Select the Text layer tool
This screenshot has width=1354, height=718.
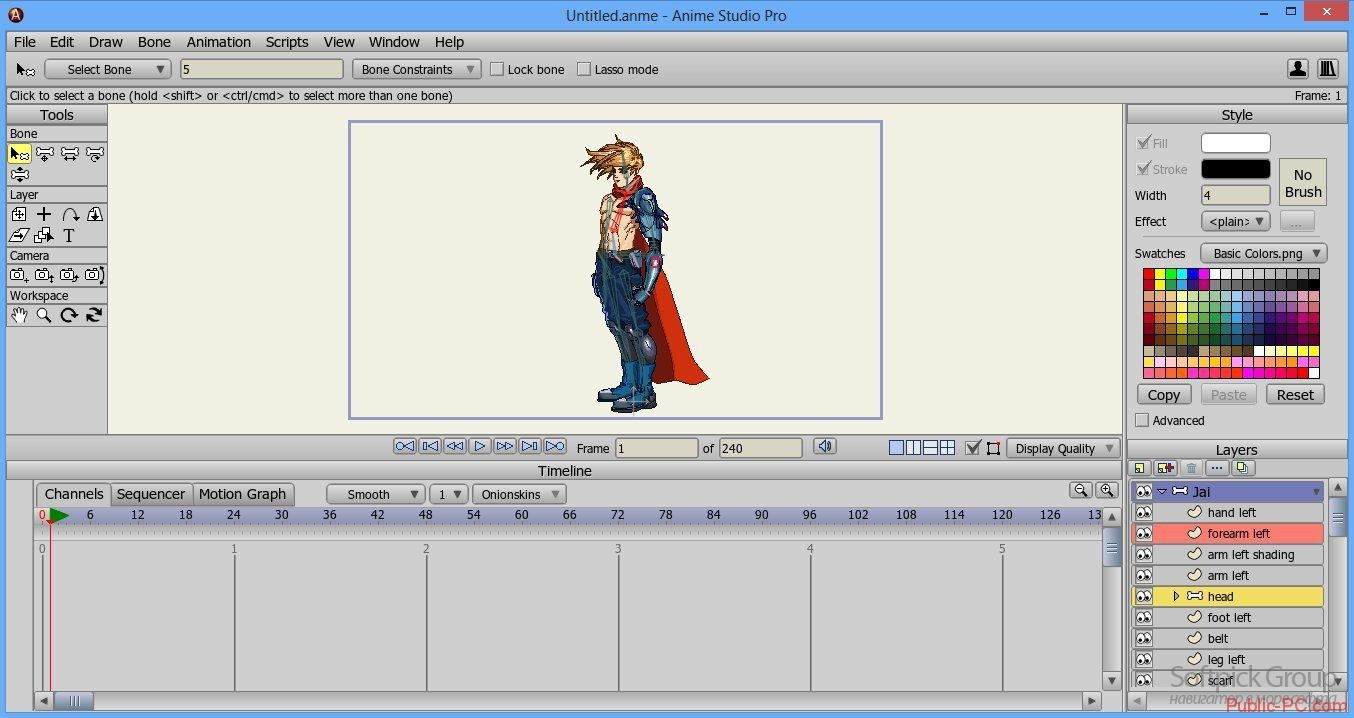[69, 235]
